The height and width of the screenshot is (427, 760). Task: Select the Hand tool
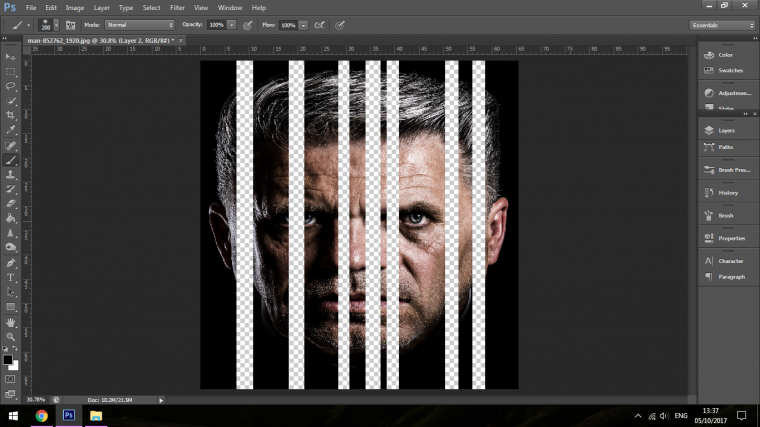[10, 322]
